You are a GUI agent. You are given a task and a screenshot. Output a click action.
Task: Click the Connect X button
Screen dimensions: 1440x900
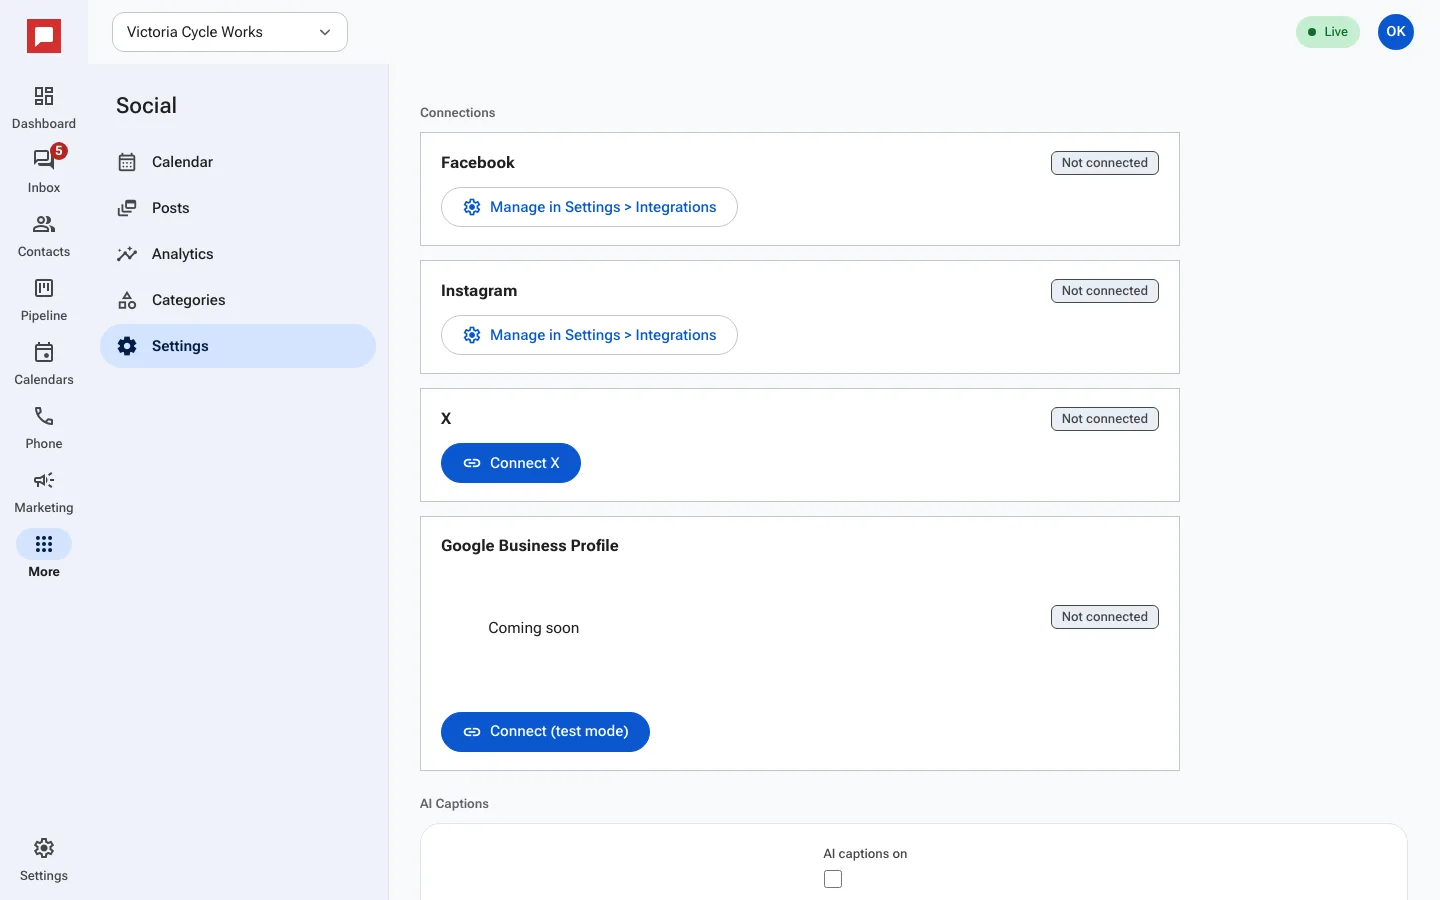(x=511, y=463)
